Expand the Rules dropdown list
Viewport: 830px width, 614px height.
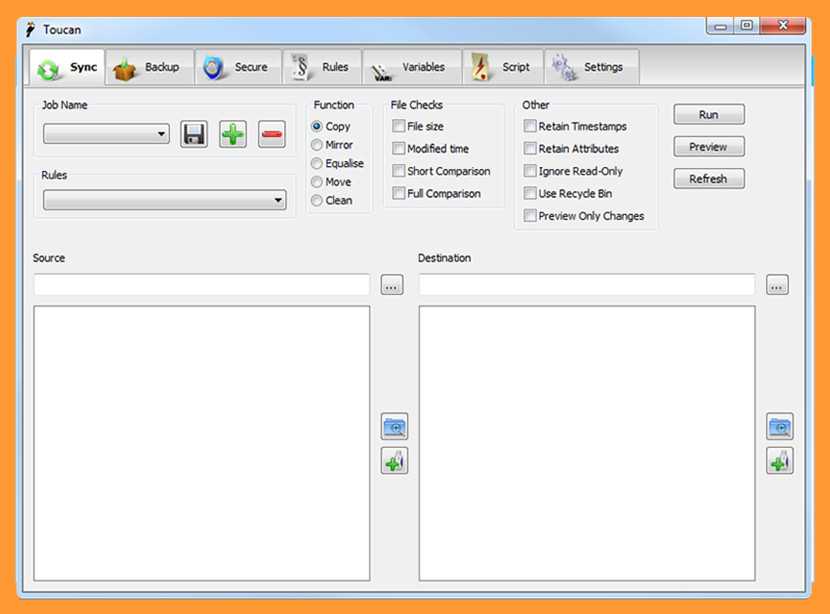point(165,200)
